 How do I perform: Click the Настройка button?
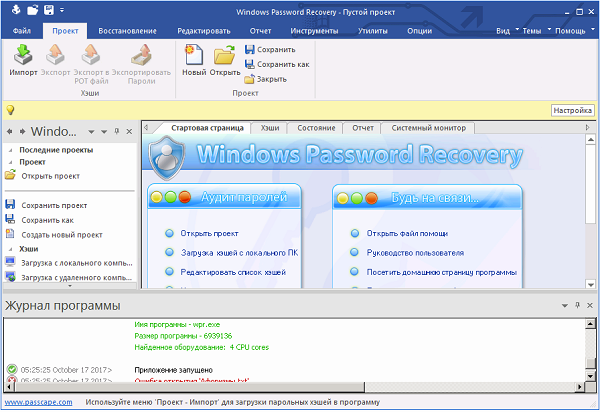point(572,110)
